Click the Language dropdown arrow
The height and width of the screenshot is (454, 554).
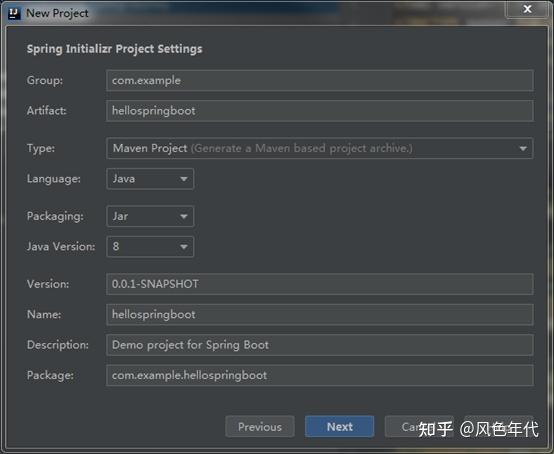(183, 179)
